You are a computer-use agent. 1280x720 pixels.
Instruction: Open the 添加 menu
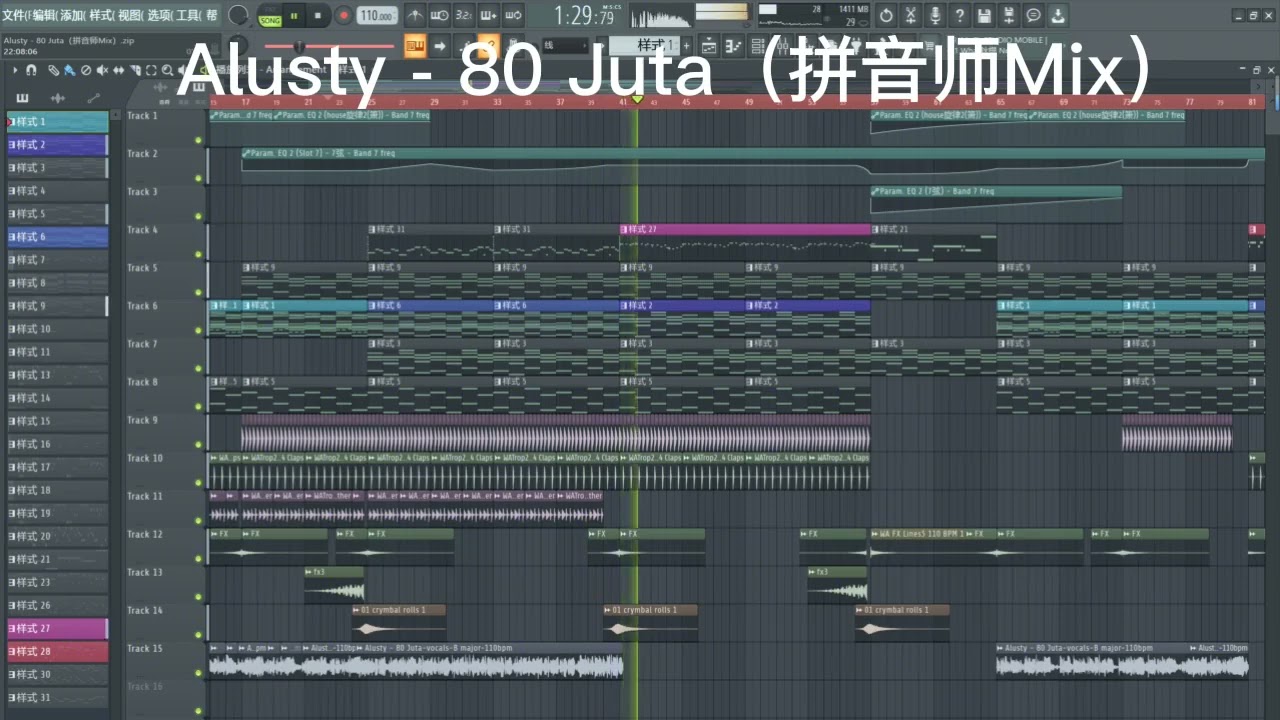[72, 15]
